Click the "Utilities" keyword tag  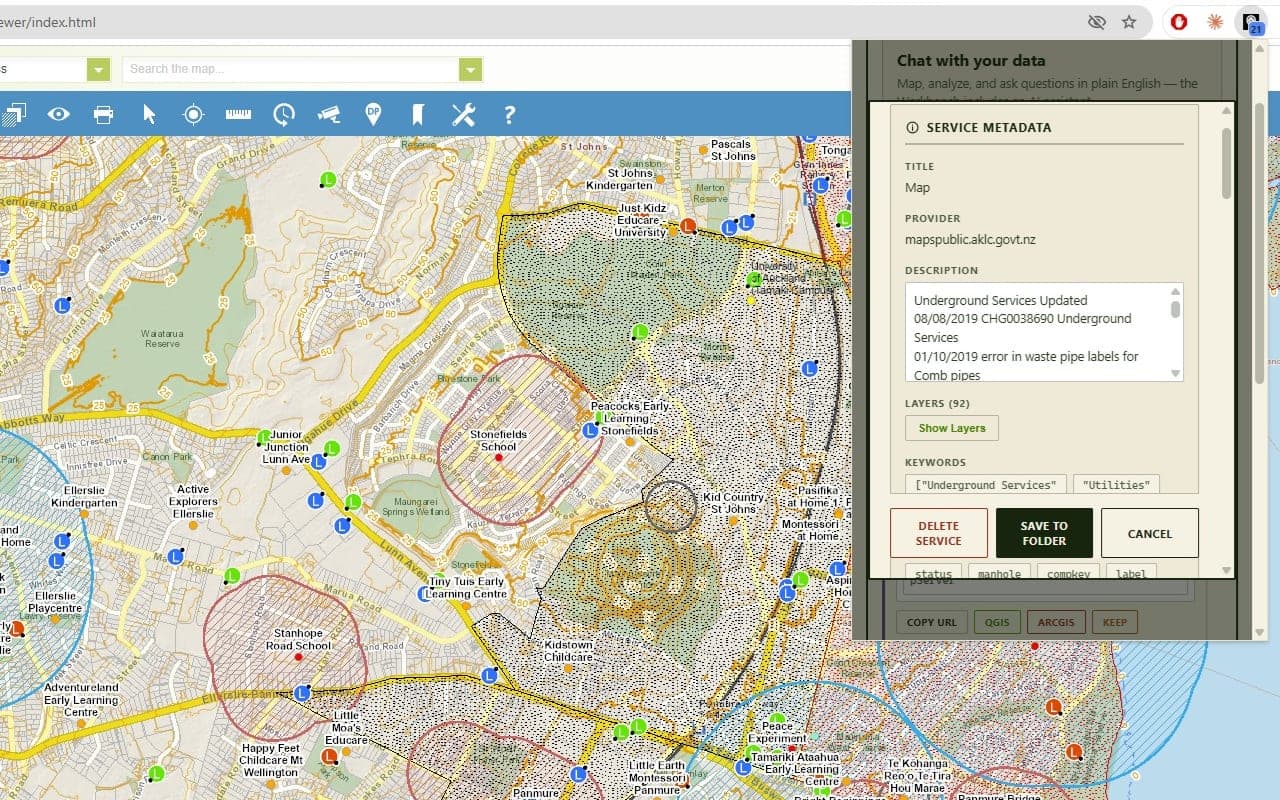pyautogui.click(x=1116, y=485)
